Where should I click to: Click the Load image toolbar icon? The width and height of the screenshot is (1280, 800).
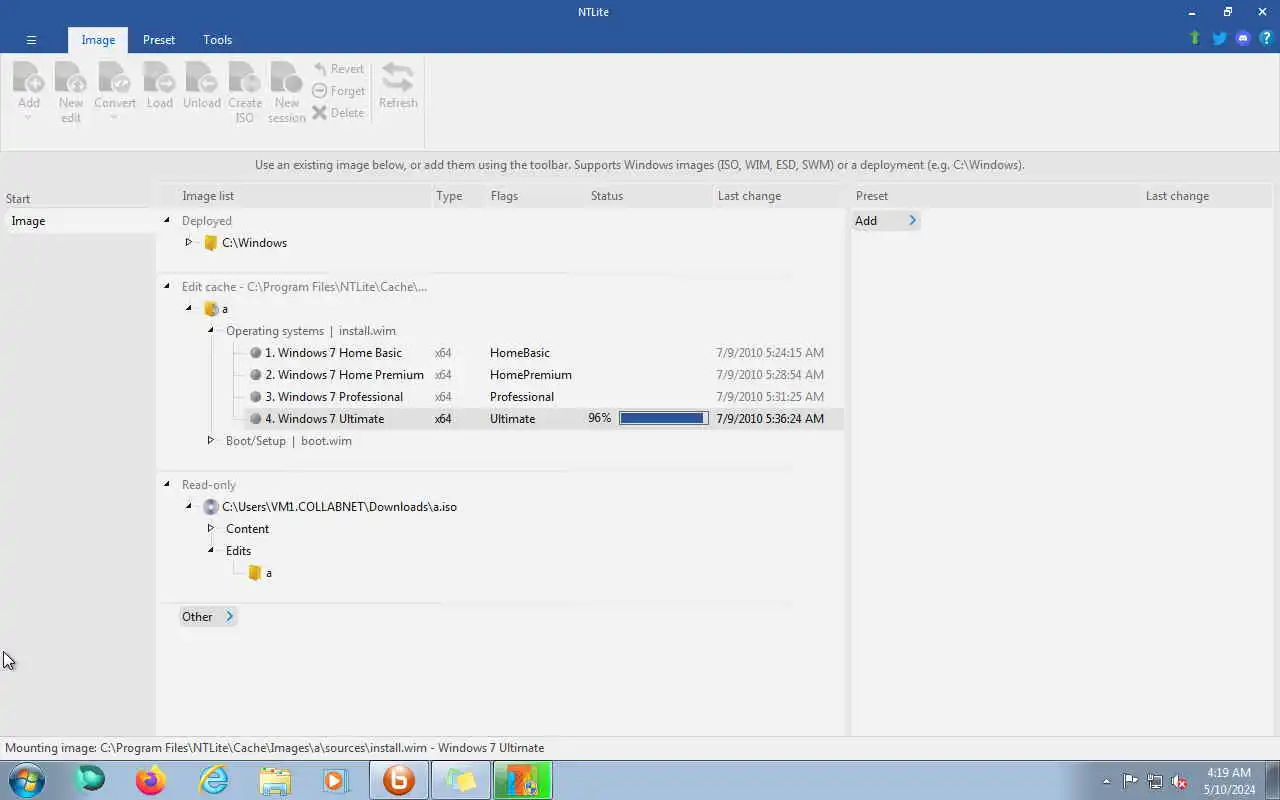[159, 78]
